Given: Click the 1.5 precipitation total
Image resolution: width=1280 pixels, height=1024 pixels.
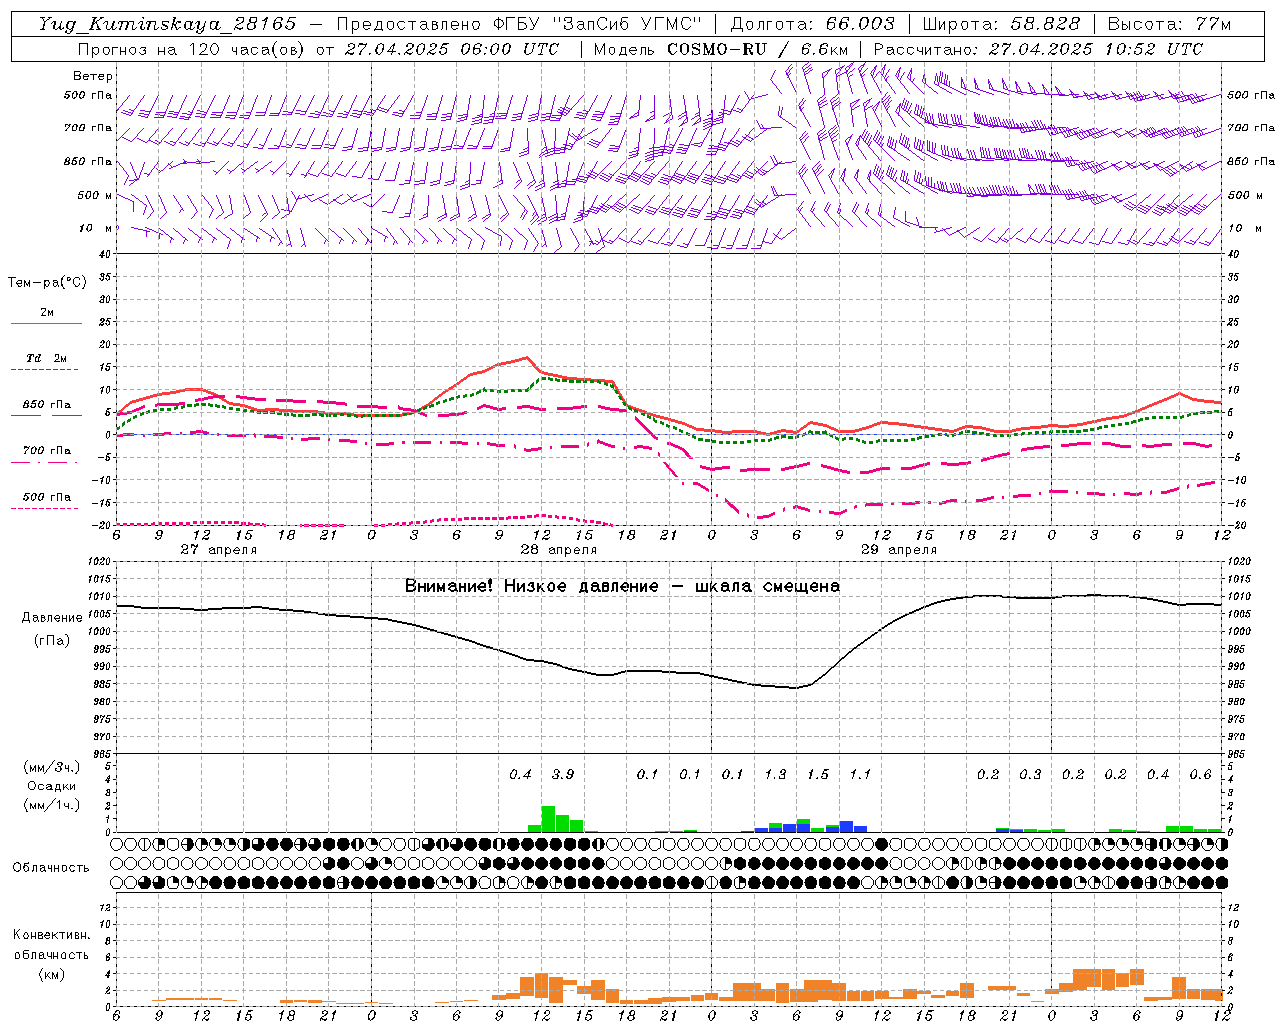Looking at the screenshot, I should pyautogui.click(x=818, y=774).
